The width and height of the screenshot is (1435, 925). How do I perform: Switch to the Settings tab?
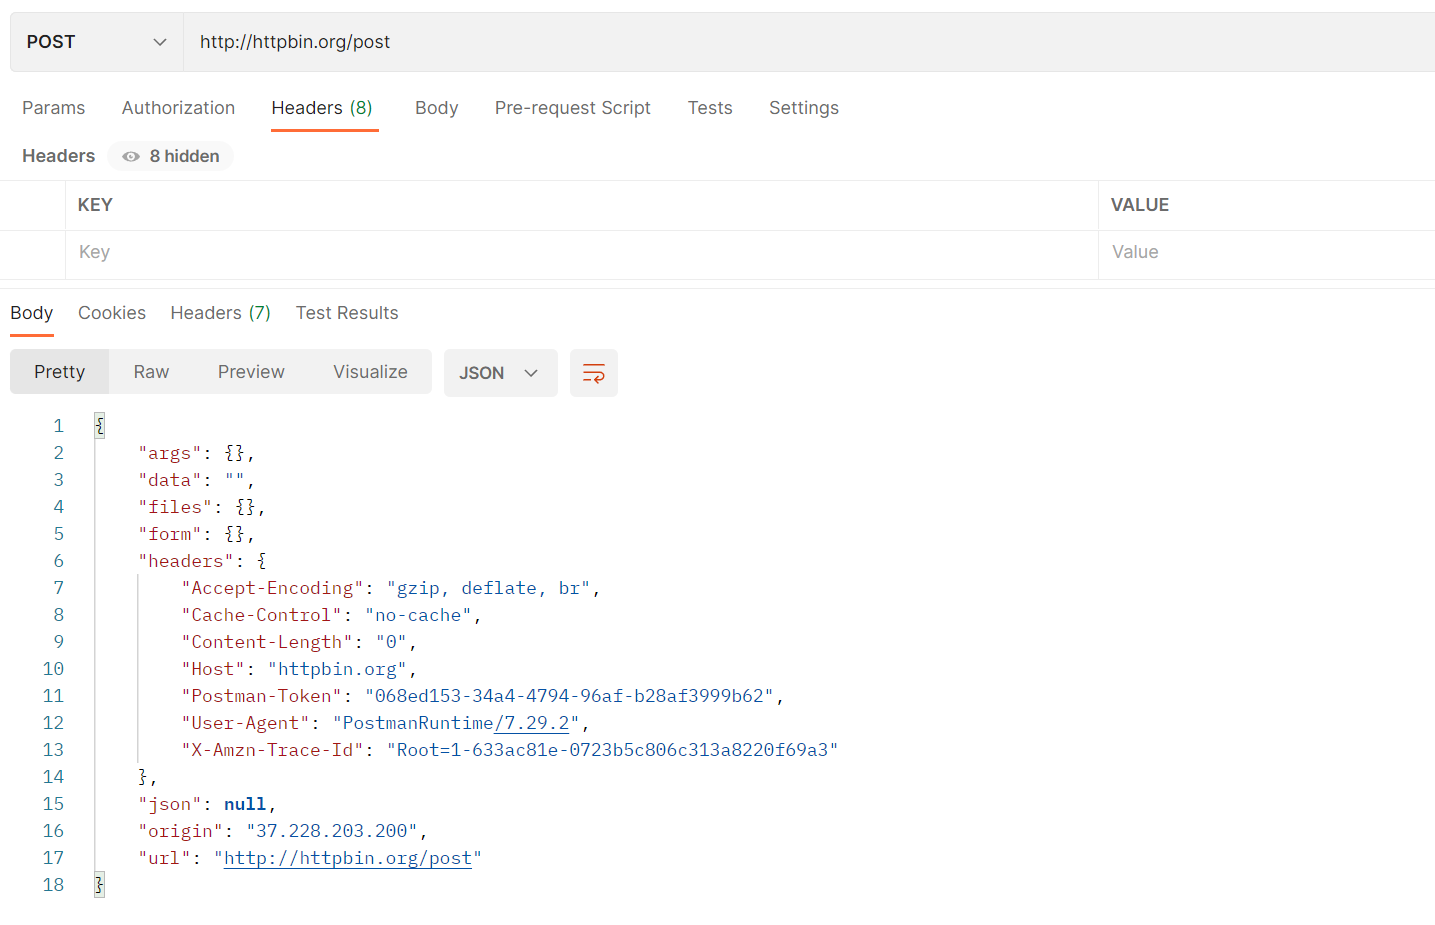pyautogui.click(x=804, y=108)
